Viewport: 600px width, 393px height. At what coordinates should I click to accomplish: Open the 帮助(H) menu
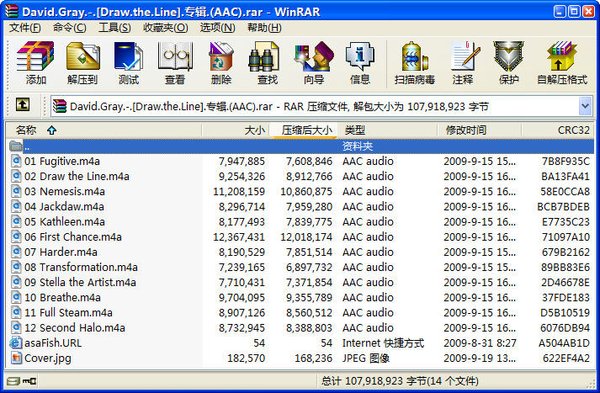click(264, 28)
